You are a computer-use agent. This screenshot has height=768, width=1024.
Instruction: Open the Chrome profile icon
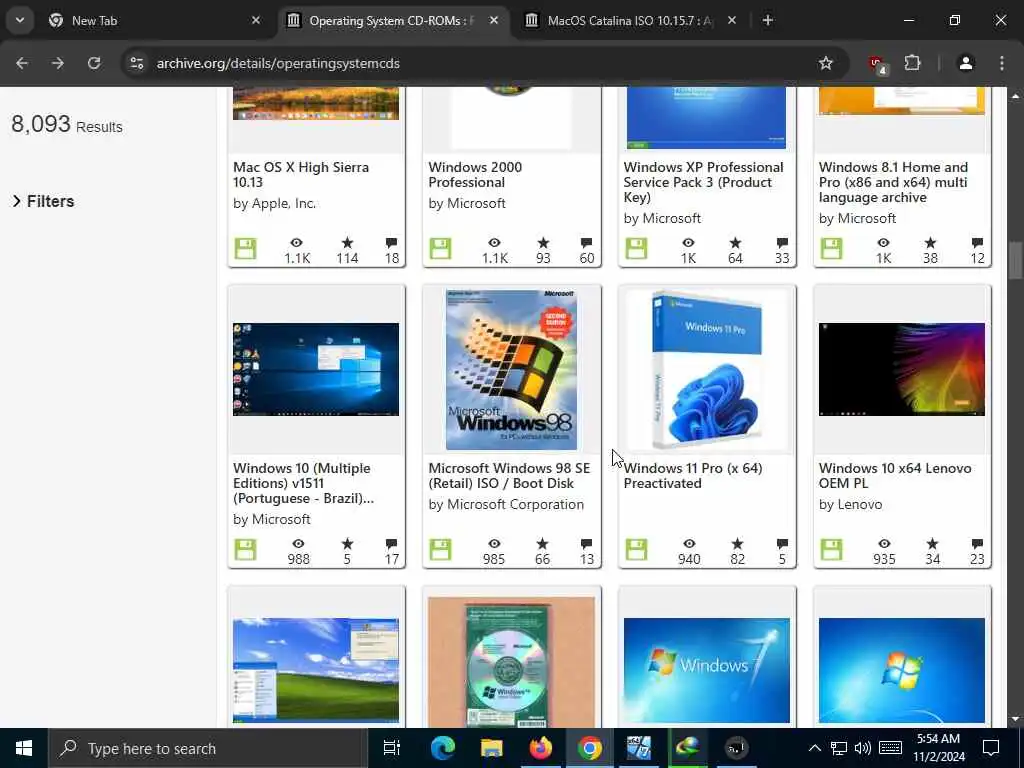(966, 63)
